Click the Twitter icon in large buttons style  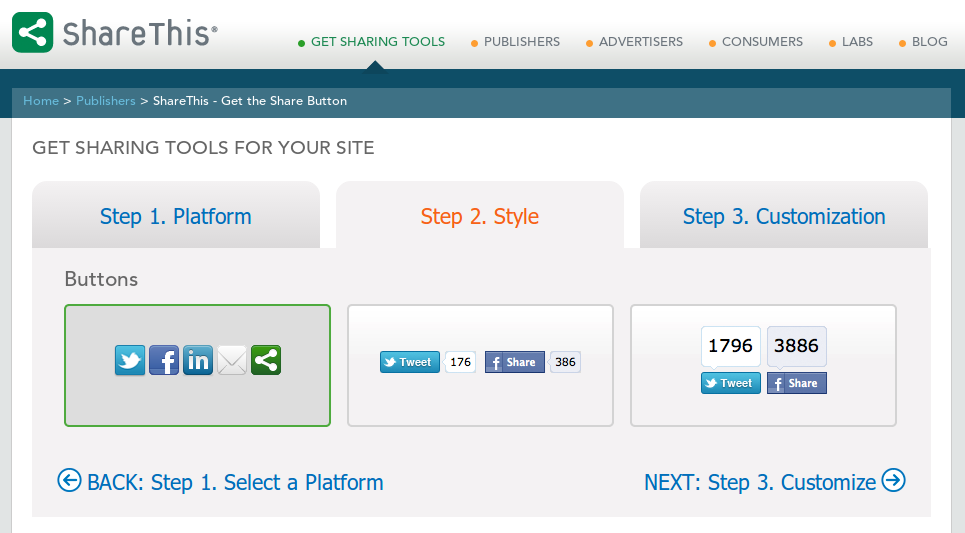tap(130, 360)
